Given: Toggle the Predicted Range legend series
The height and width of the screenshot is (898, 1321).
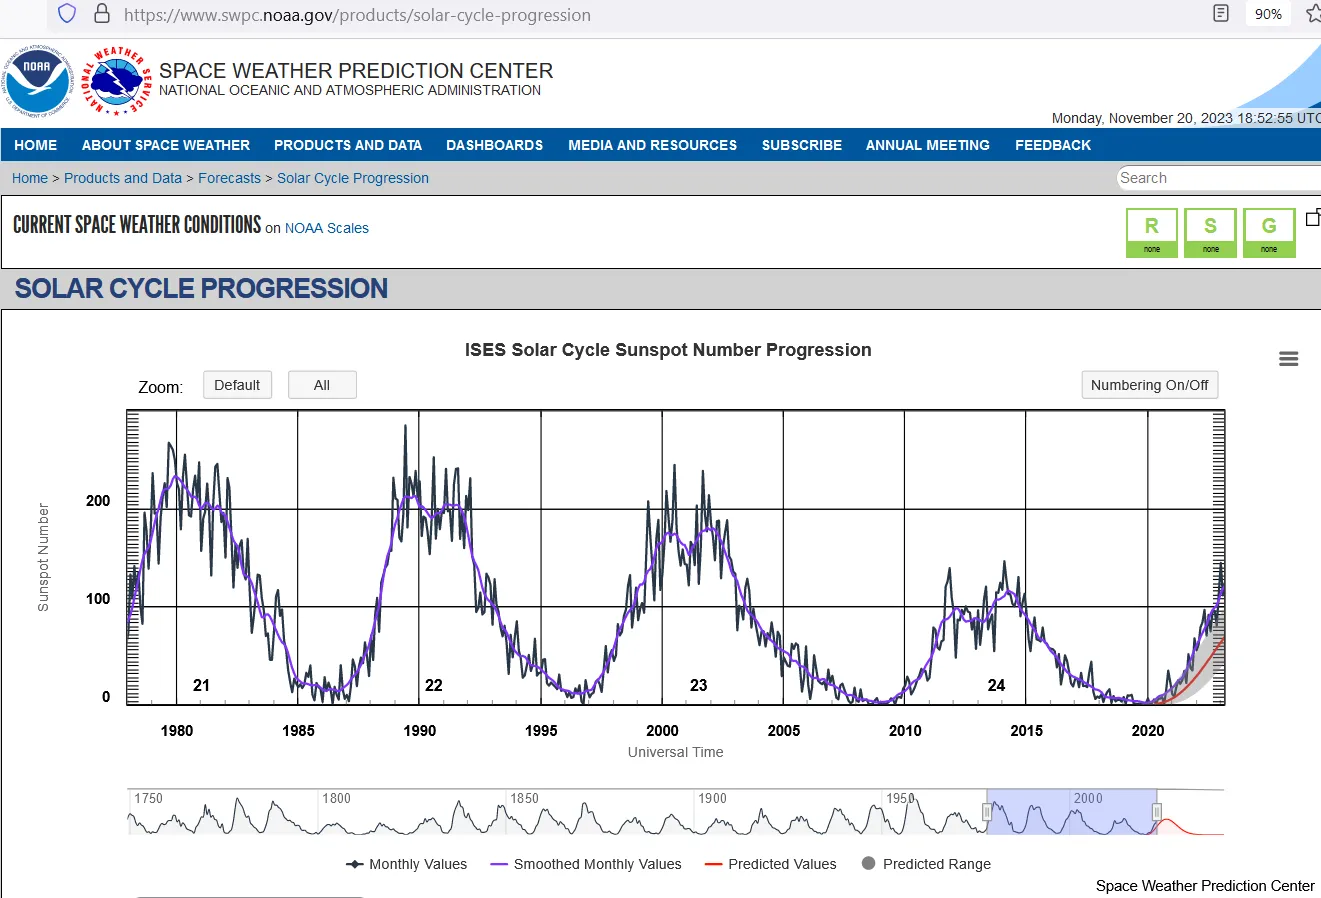Looking at the screenshot, I should [926, 864].
